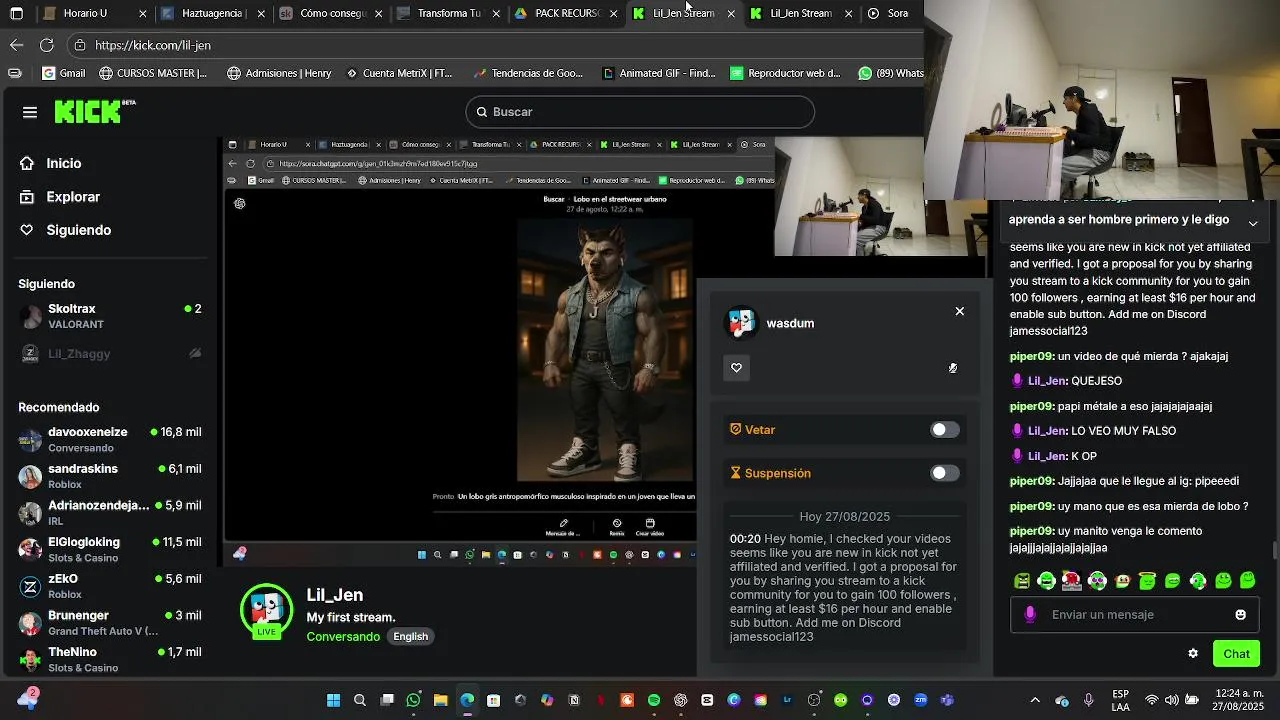Click the Enviar un mensaje input
The width and height of the screenshot is (1280, 720).
[1134, 615]
